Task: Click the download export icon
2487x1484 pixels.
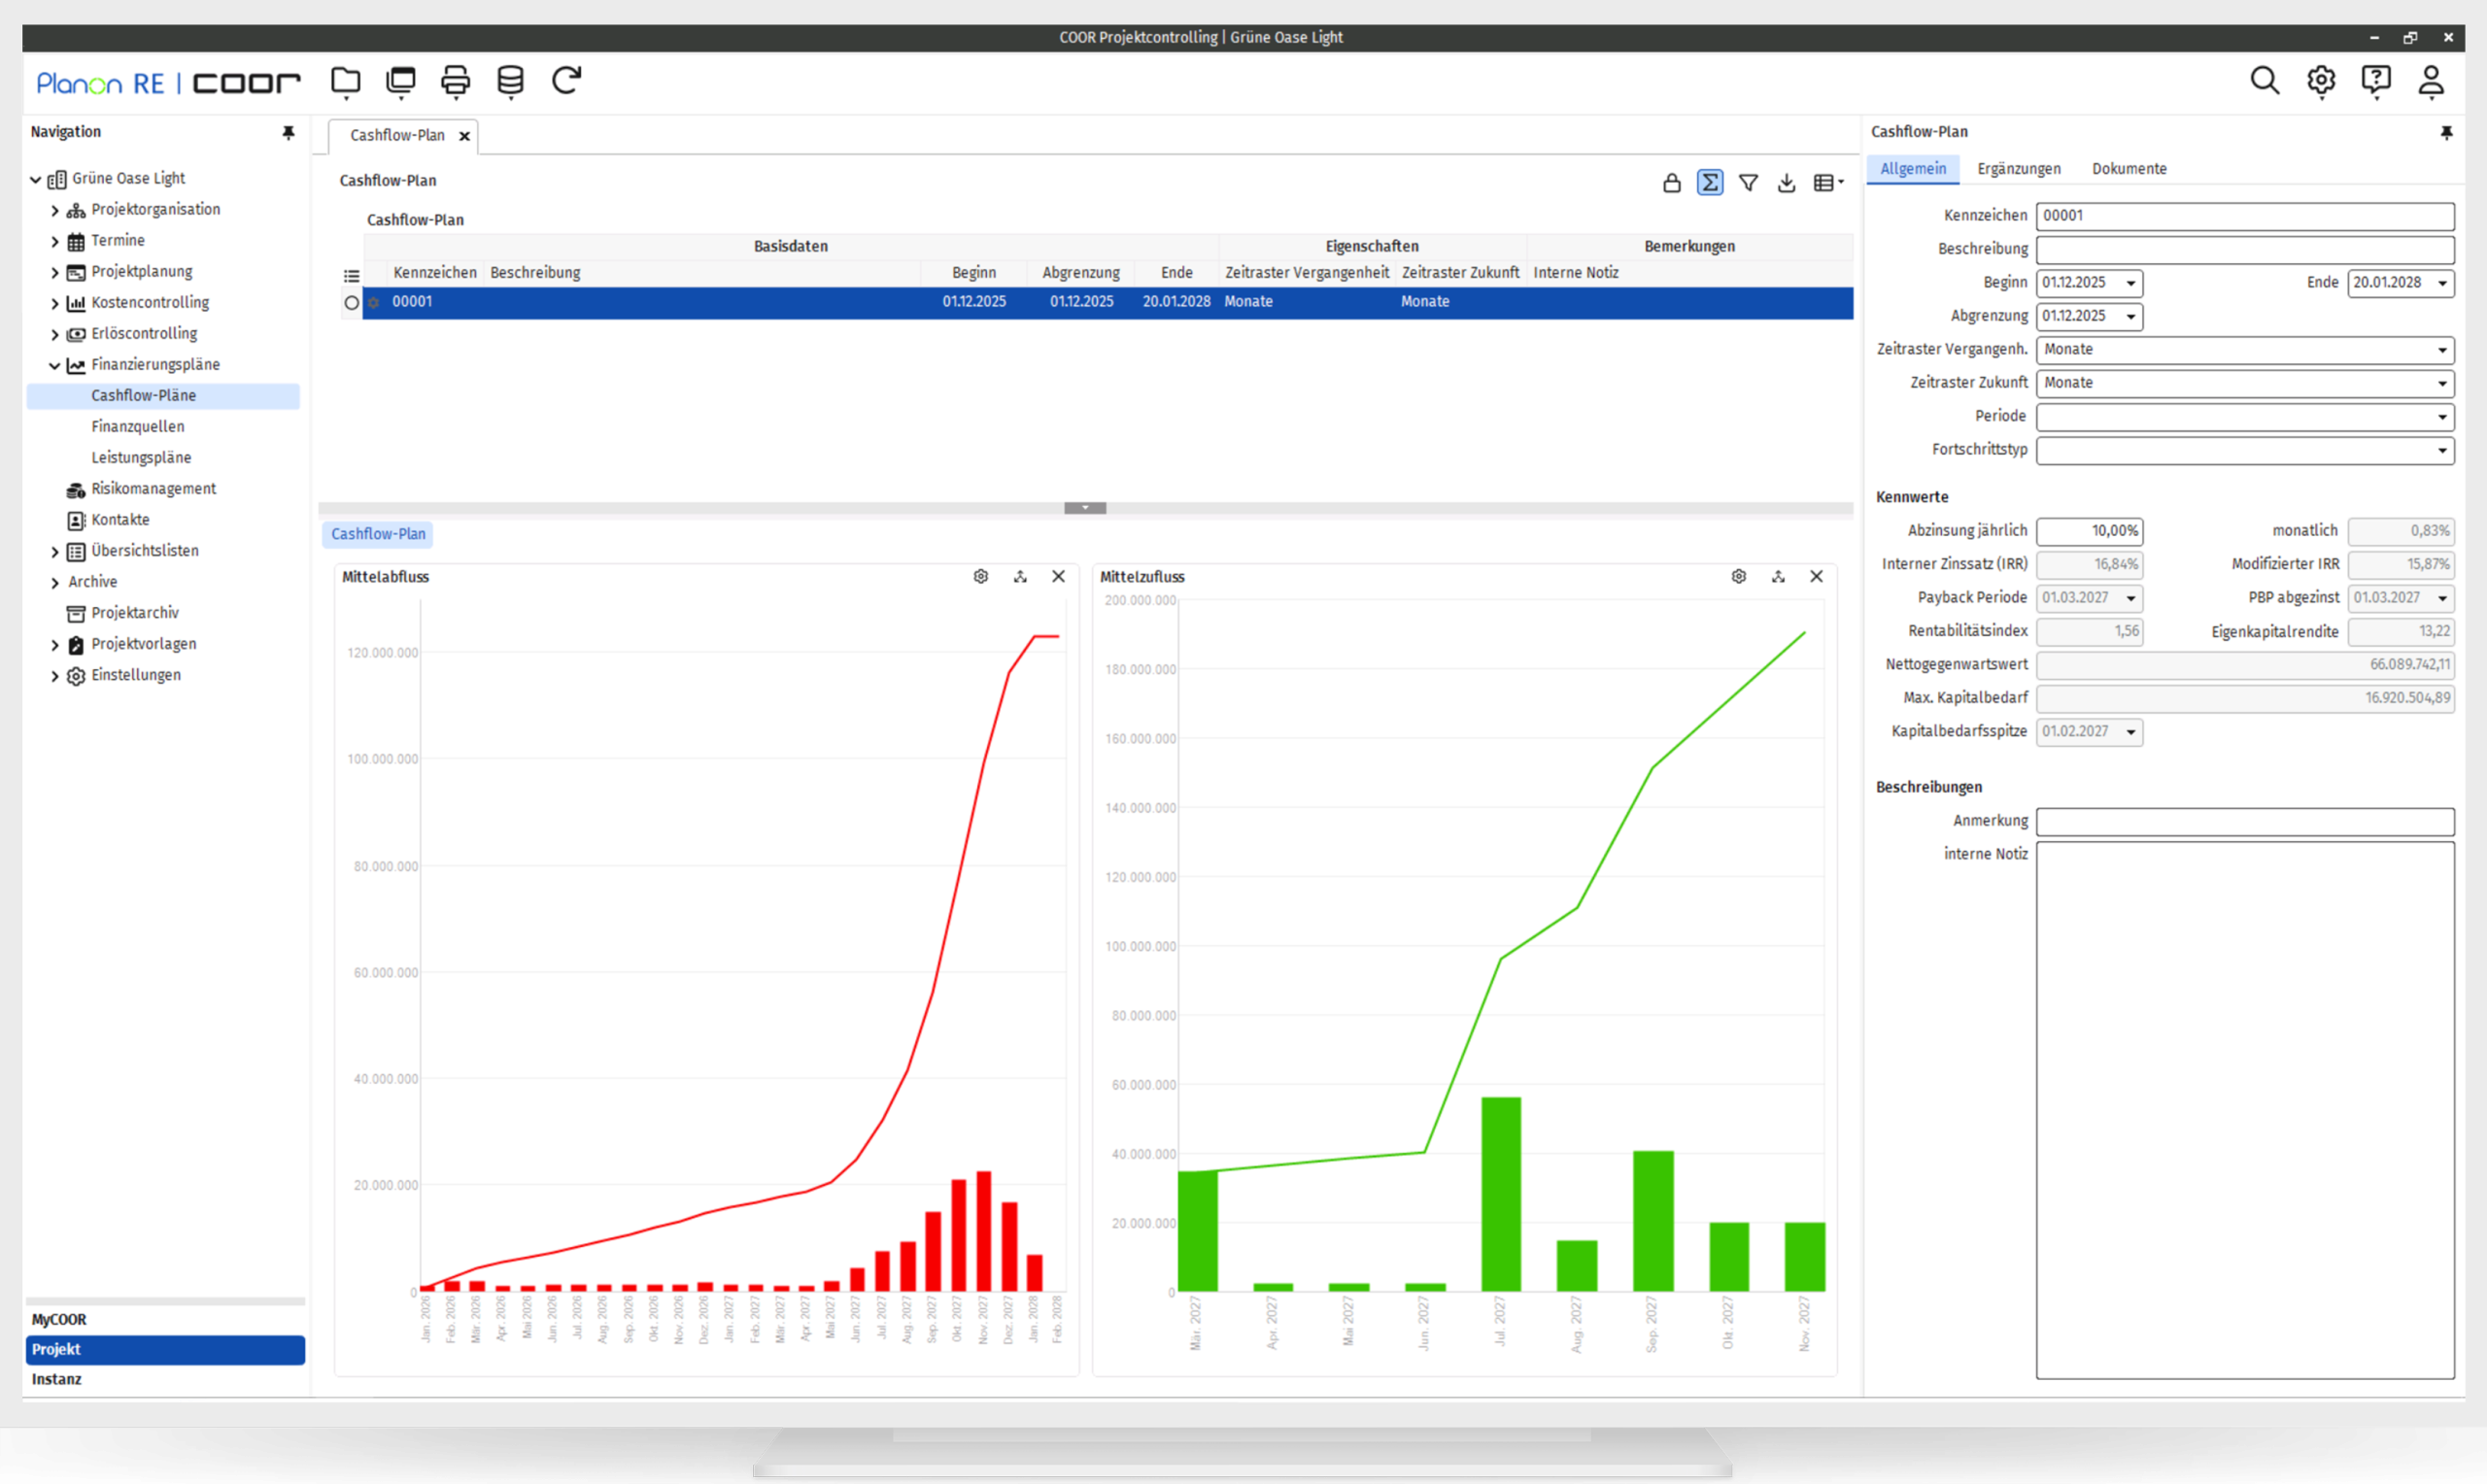Action: point(1786,183)
